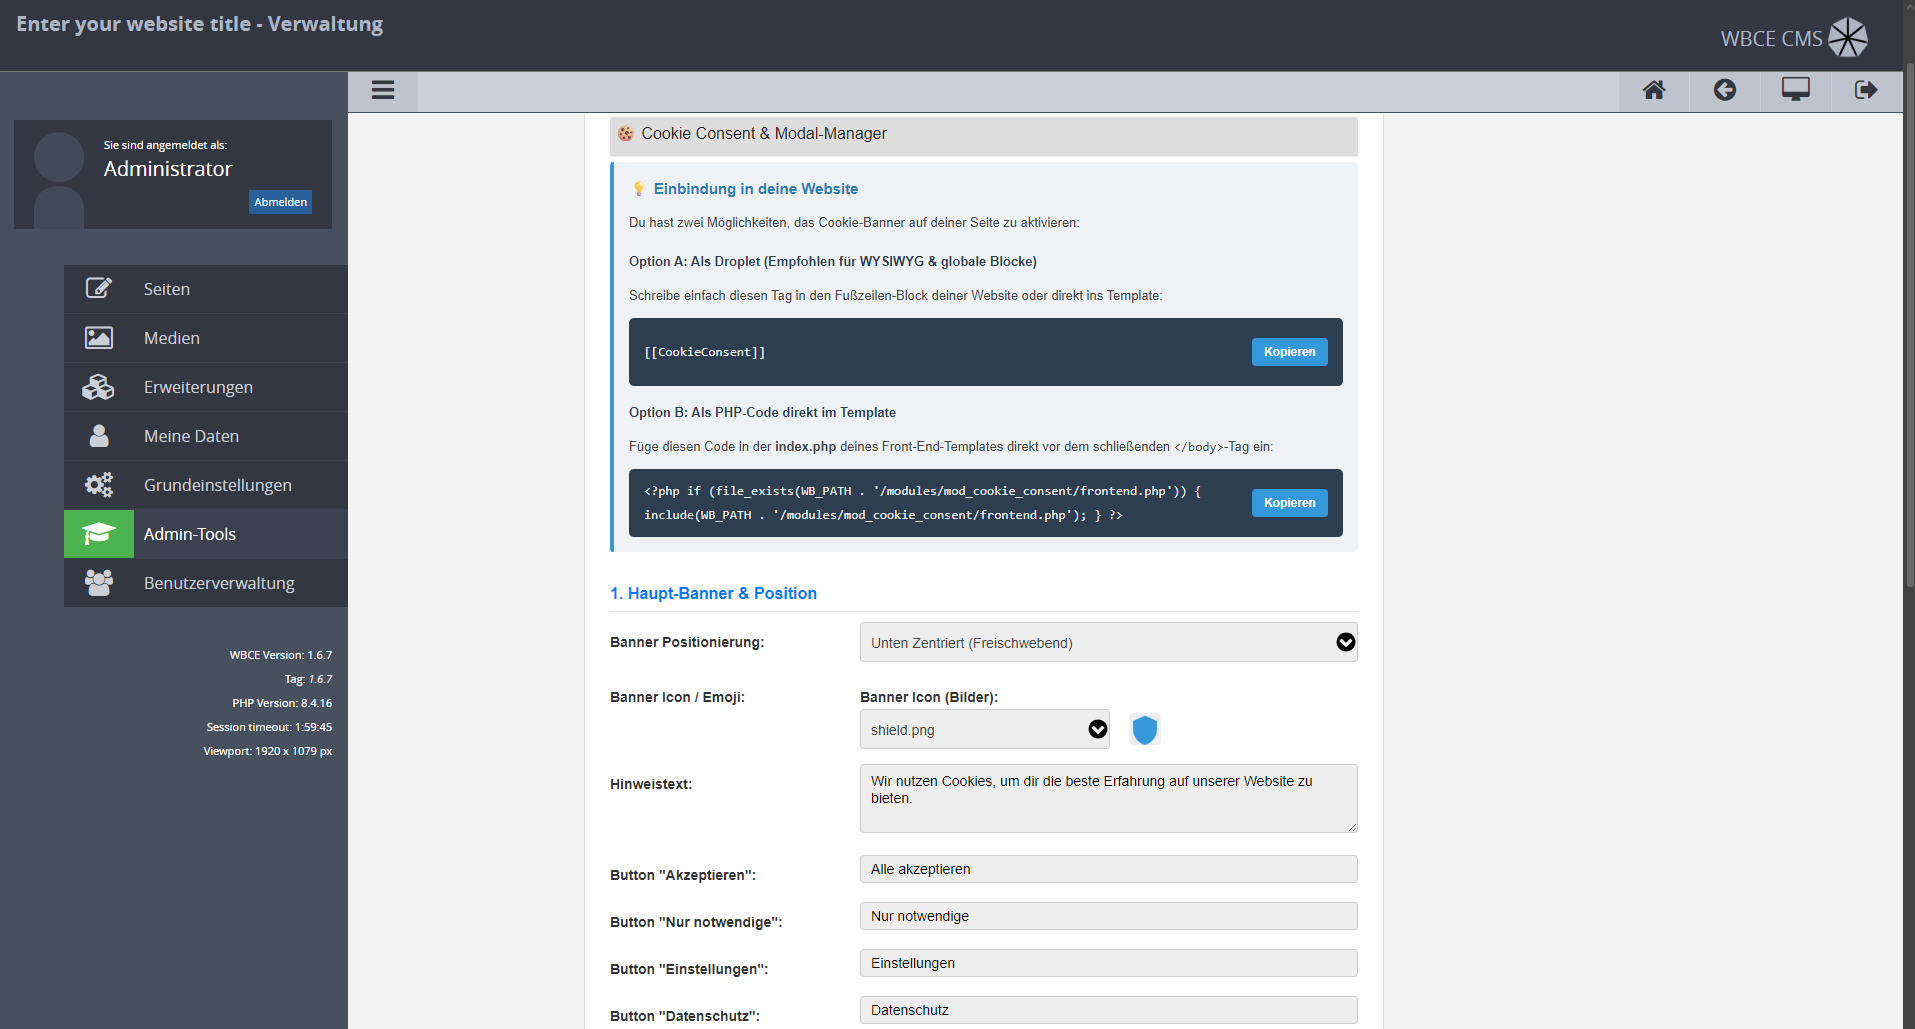Click the "Cookie Consent & Modal-Manager" title
The width and height of the screenshot is (1915, 1029).
coord(764,134)
